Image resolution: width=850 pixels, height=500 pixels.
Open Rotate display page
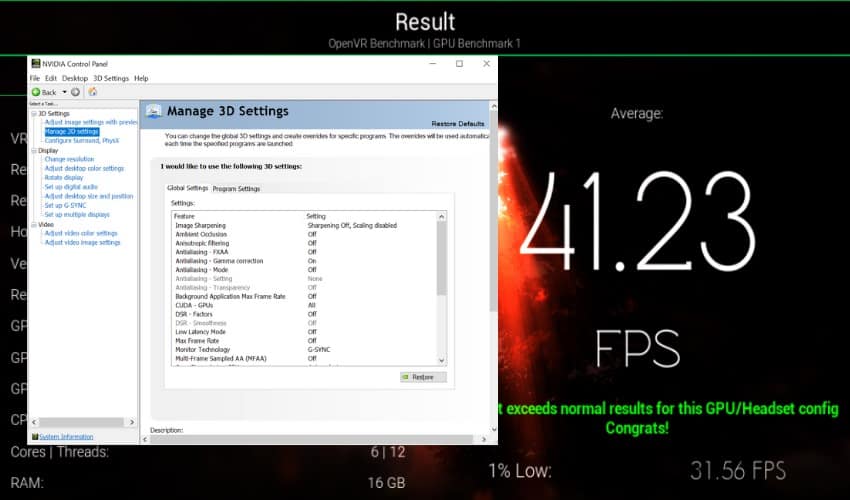coord(64,177)
